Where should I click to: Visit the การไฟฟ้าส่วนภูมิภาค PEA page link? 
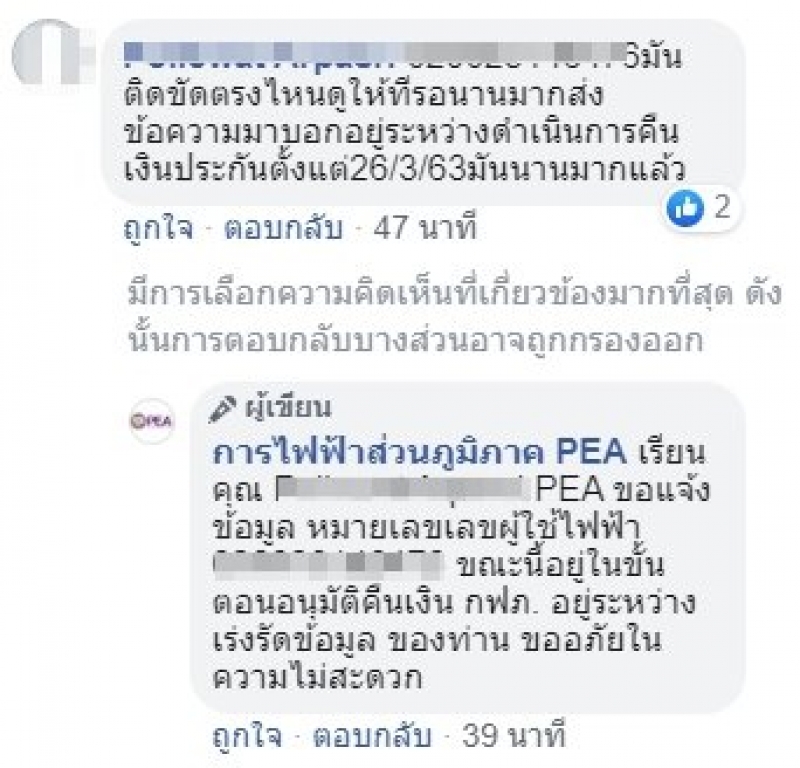point(419,452)
